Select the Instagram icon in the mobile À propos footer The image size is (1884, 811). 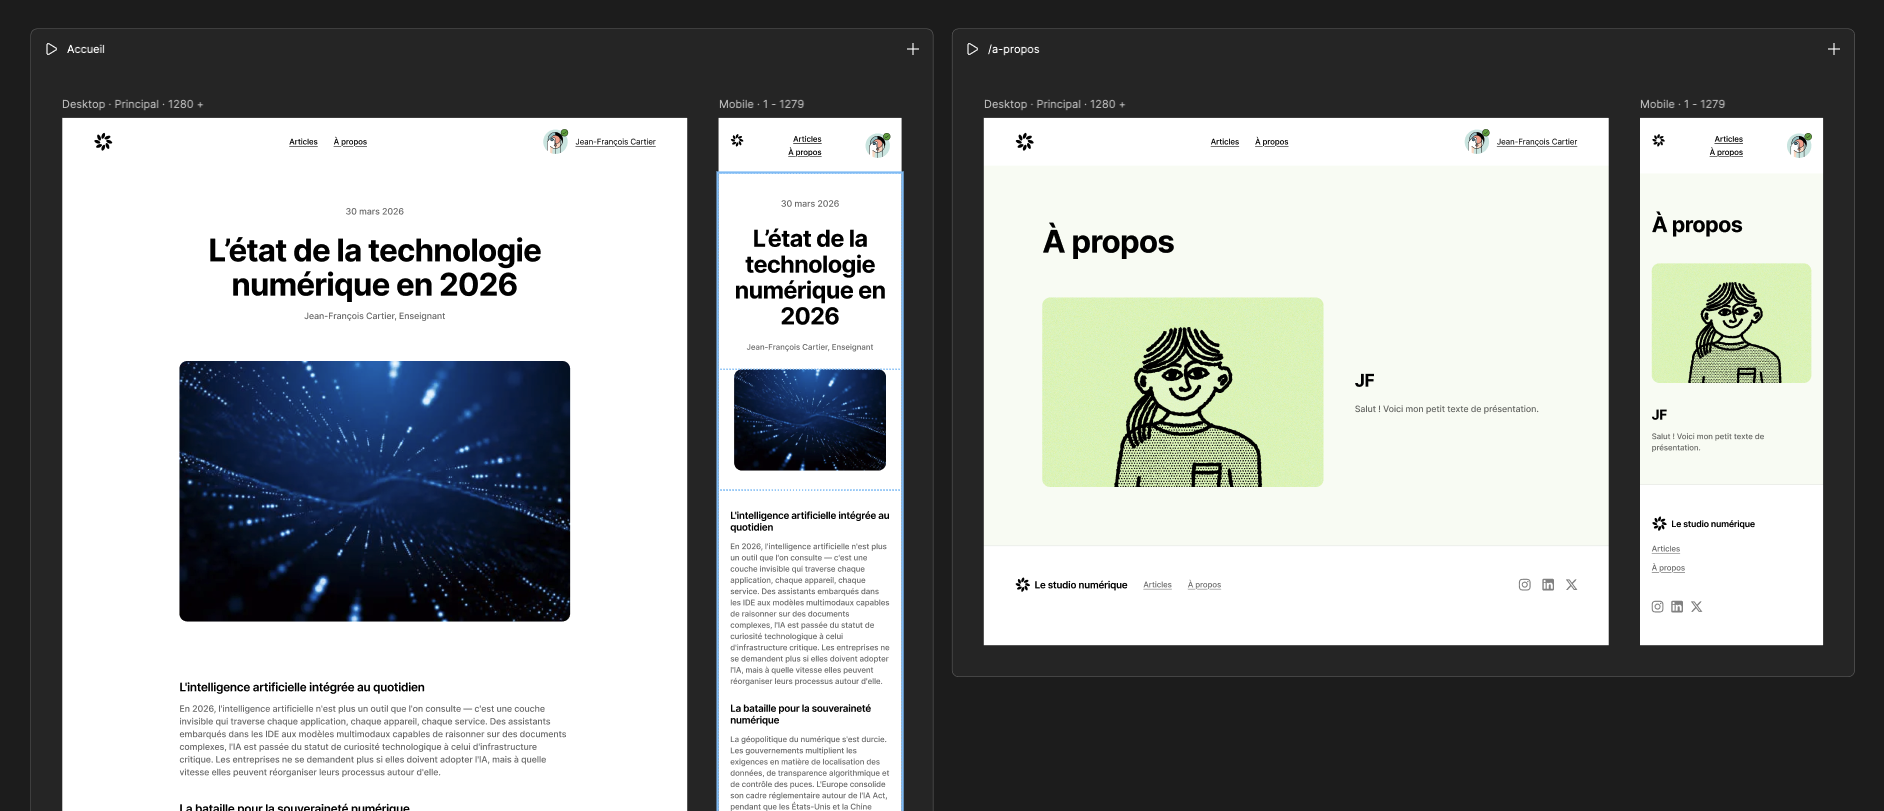coord(1657,607)
